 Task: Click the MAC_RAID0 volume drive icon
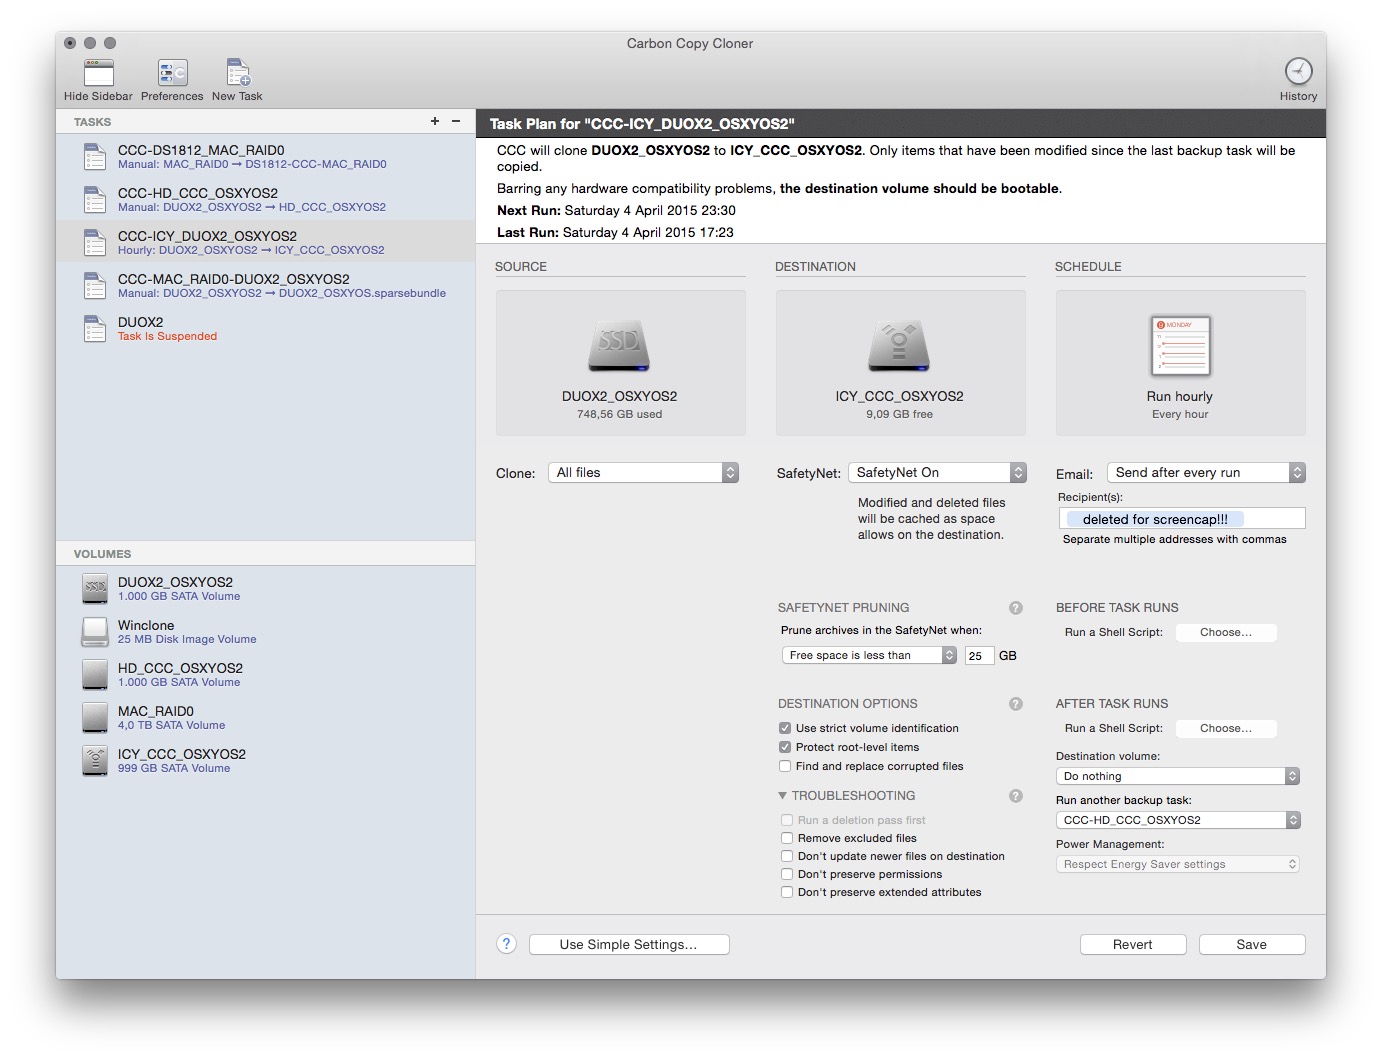(x=95, y=717)
